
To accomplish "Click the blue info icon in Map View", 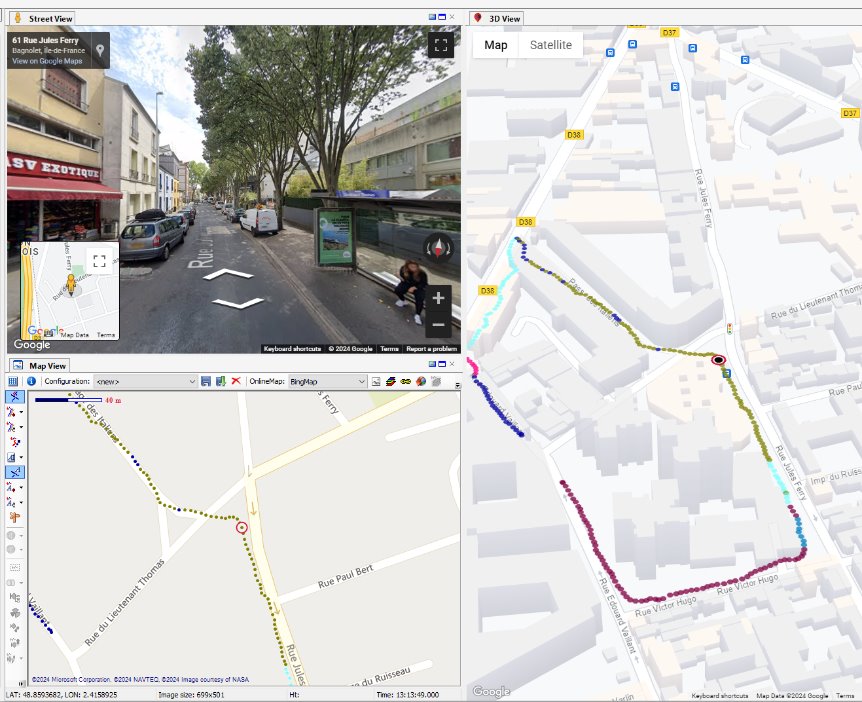I will coord(31,382).
